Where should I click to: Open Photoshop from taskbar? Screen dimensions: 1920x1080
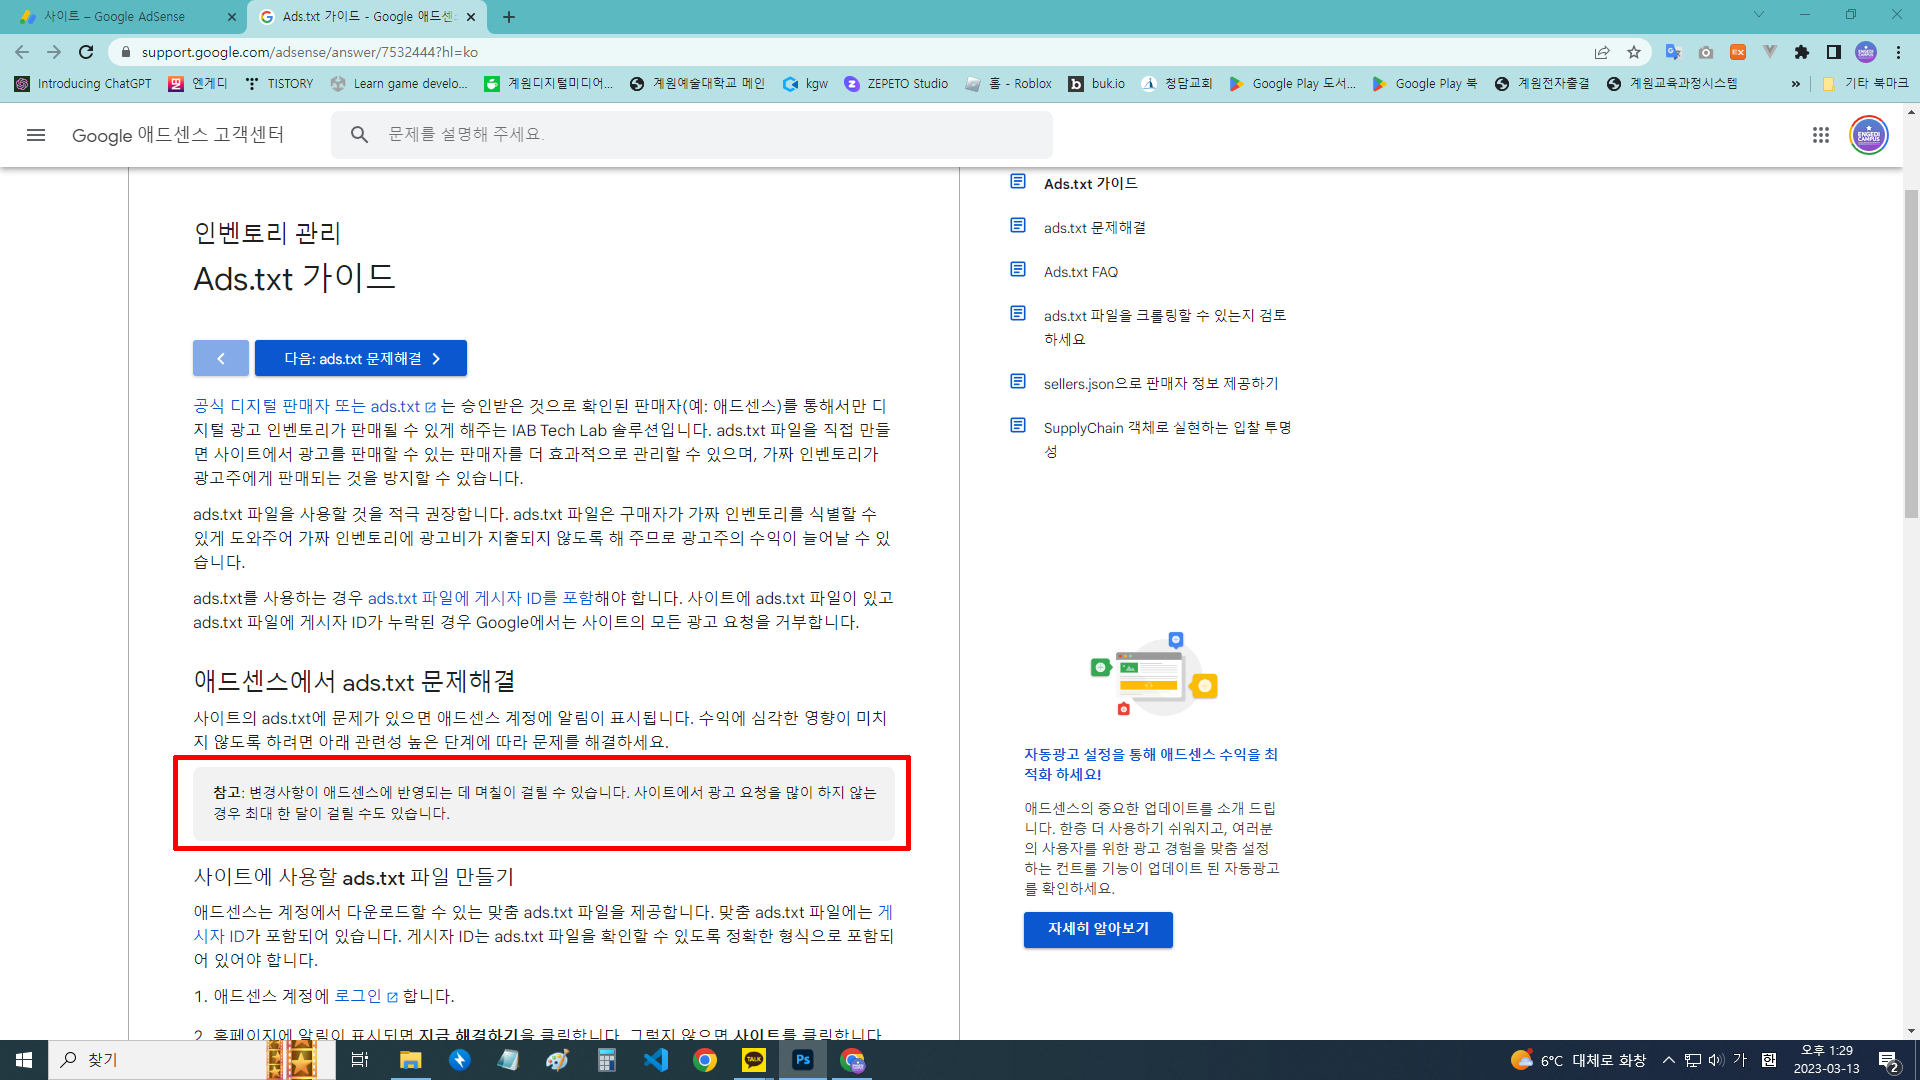[x=803, y=1060]
